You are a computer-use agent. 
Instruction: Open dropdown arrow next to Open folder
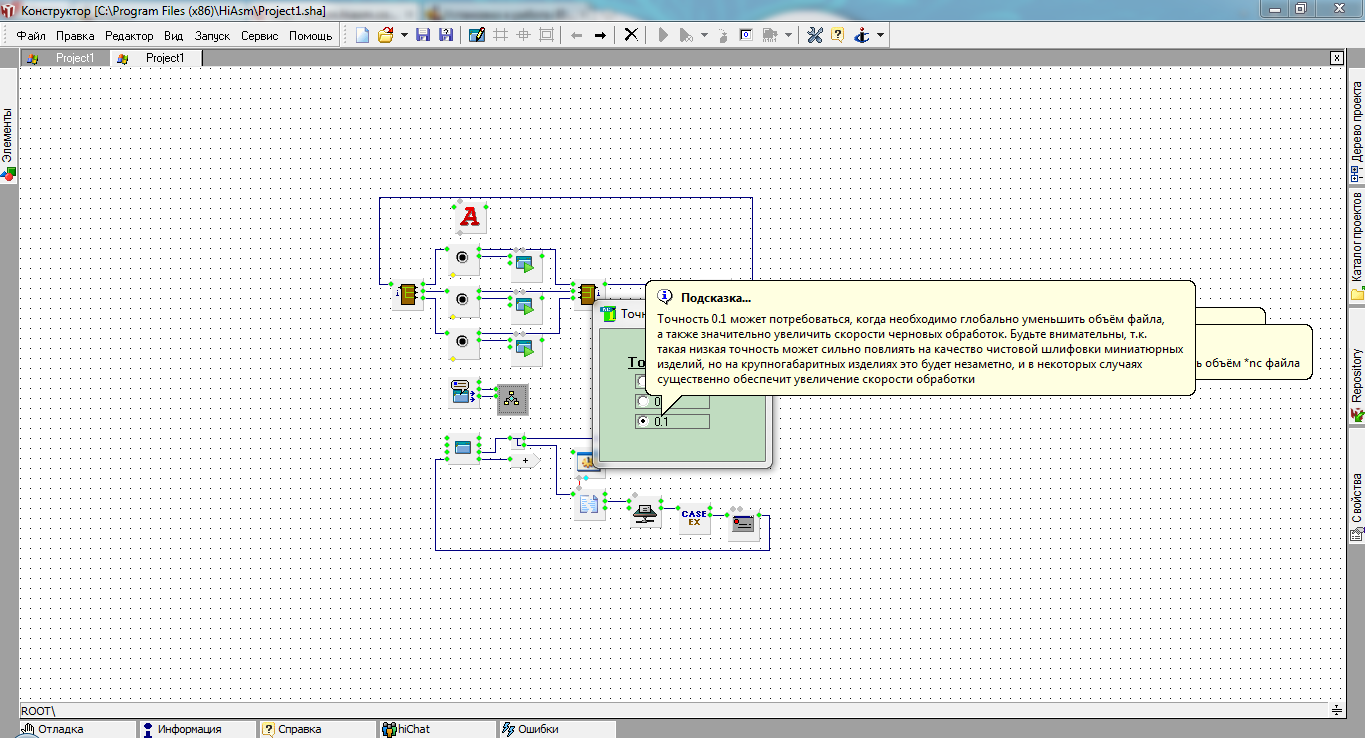(x=404, y=35)
